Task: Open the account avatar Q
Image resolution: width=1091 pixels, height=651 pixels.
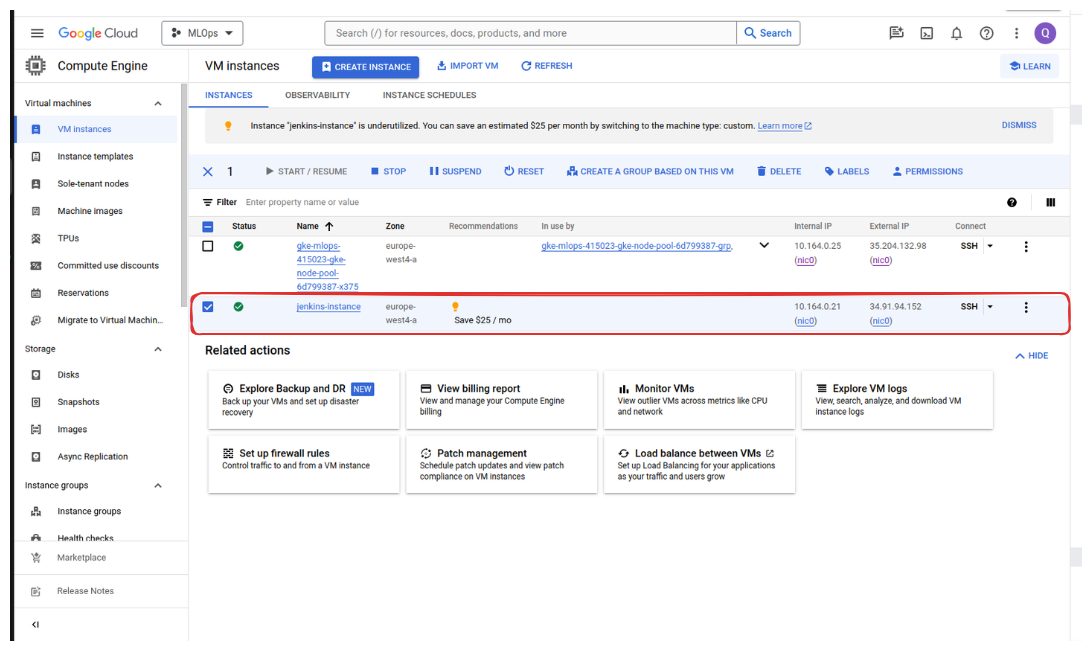Action: pyautogui.click(x=1045, y=33)
